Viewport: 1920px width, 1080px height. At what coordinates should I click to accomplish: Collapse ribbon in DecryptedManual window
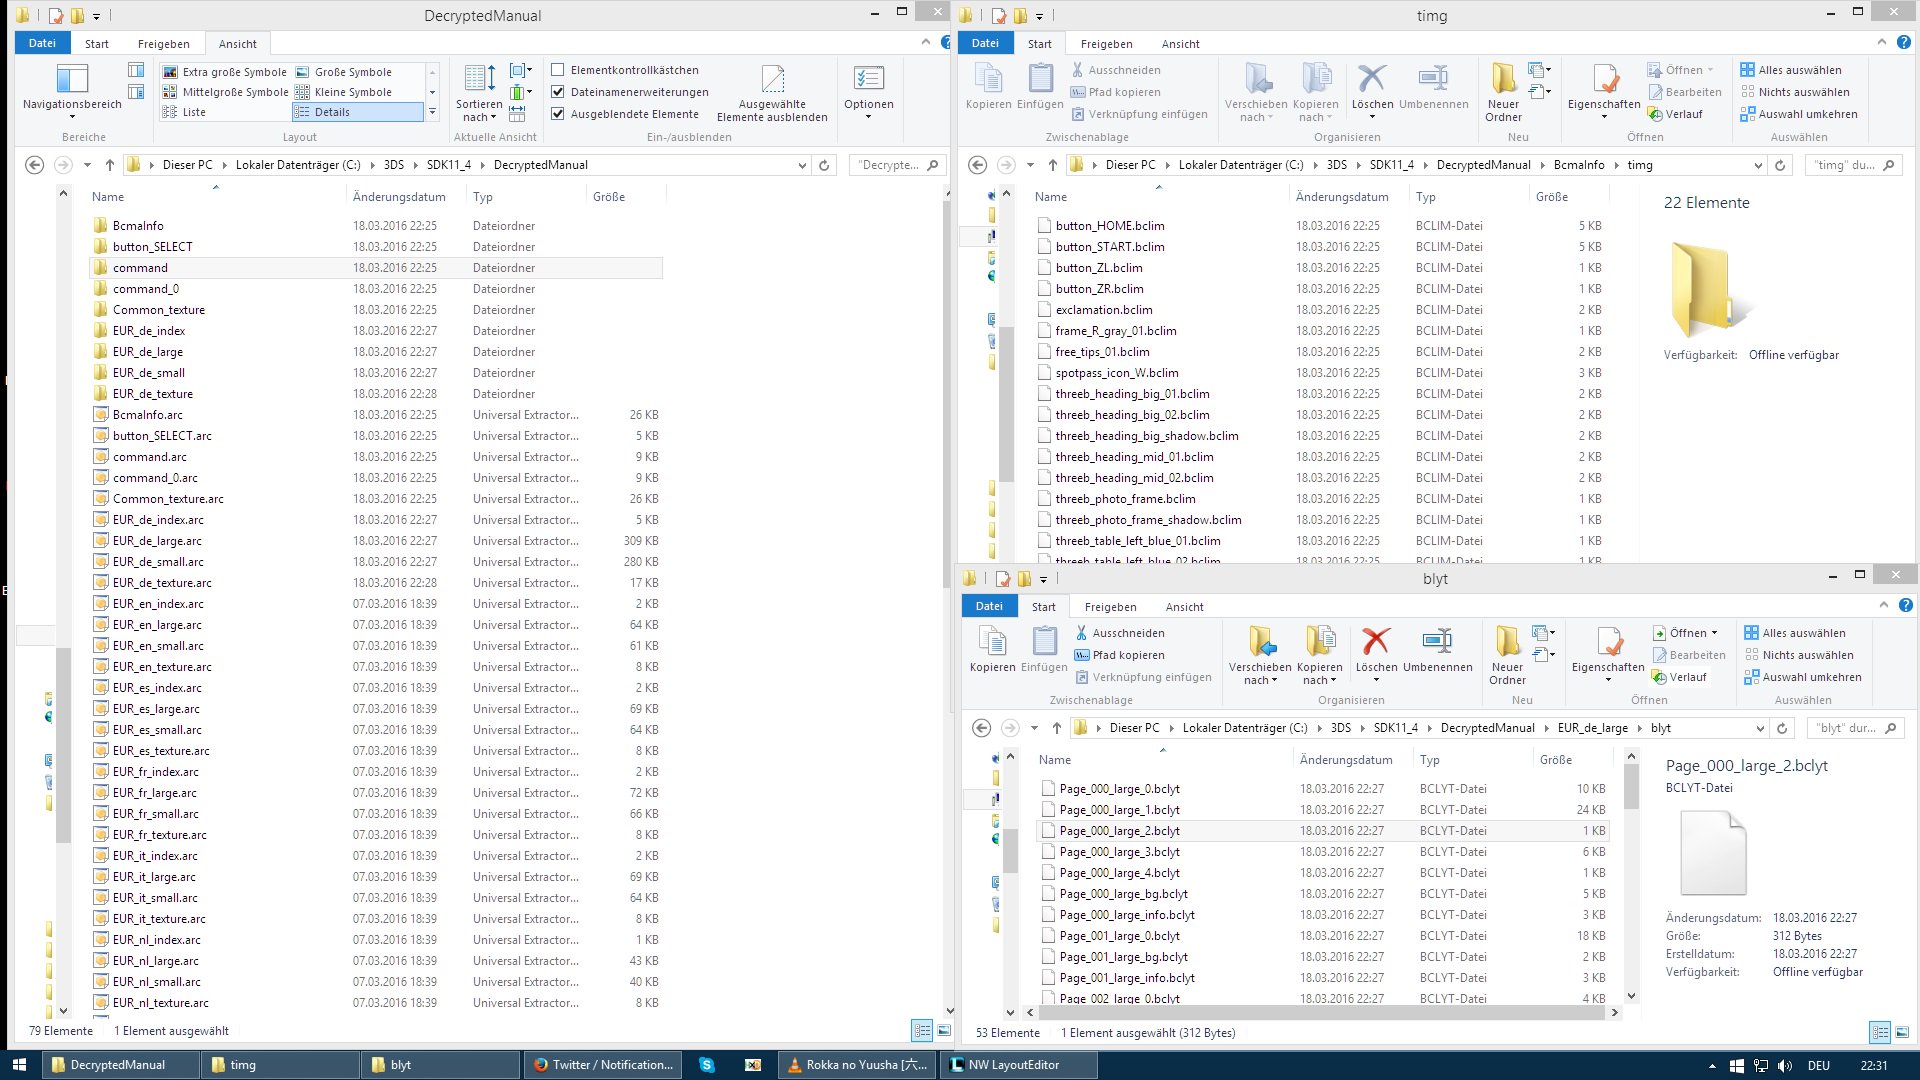pos(926,43)
